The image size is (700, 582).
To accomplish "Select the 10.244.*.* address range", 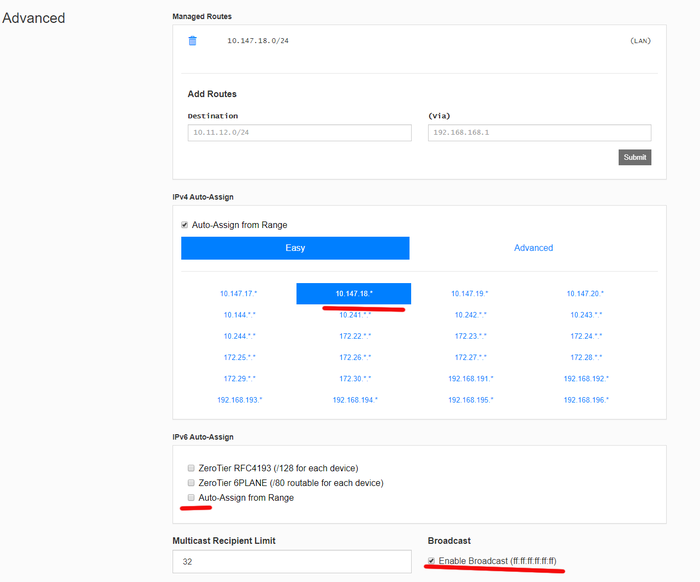I will [239, 336].
